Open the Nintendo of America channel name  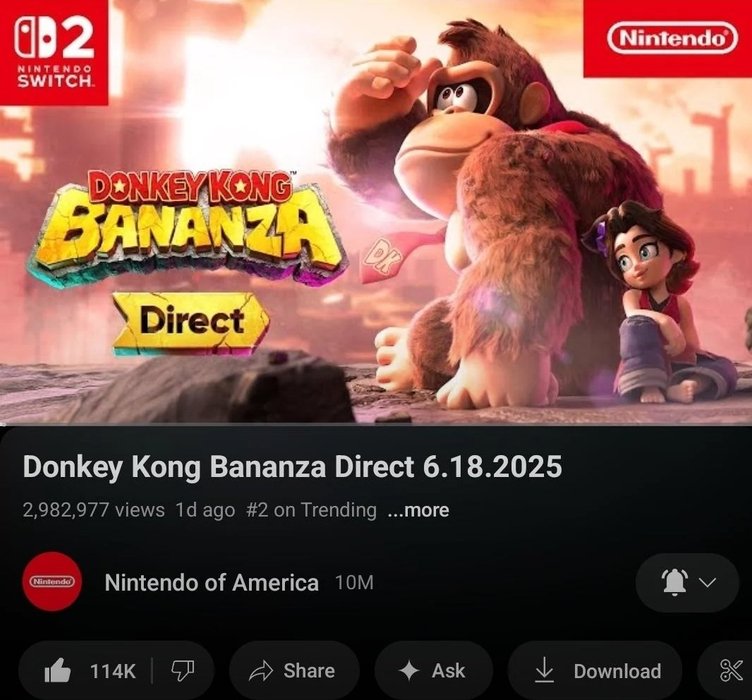212,583
